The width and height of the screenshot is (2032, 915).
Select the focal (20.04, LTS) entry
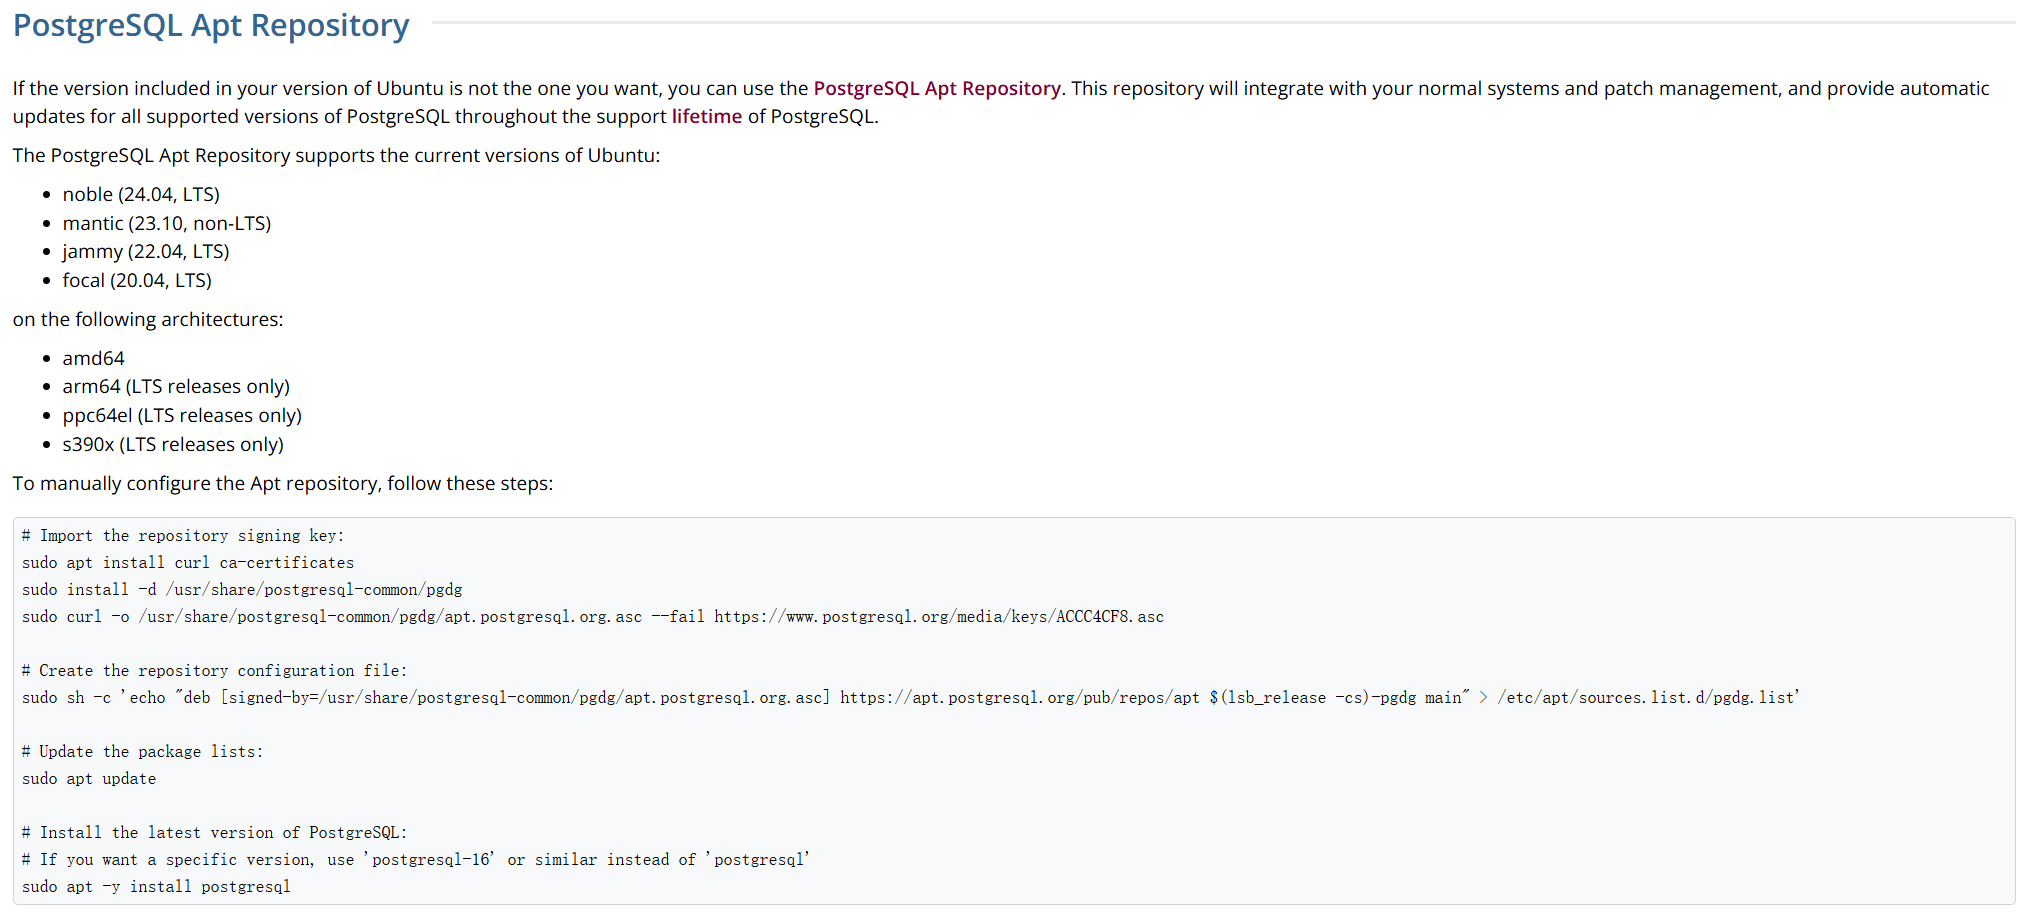pos(137,280)
